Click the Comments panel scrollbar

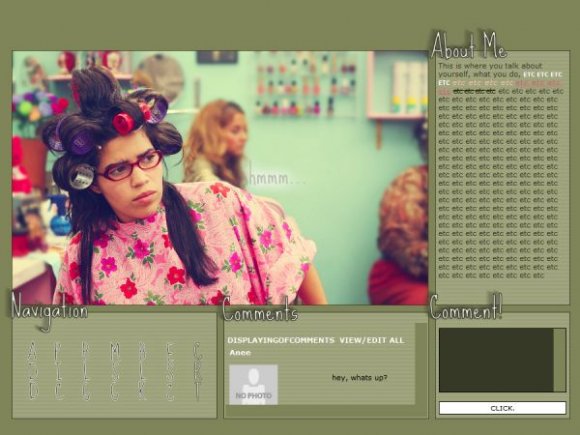(x=421, y=364)
